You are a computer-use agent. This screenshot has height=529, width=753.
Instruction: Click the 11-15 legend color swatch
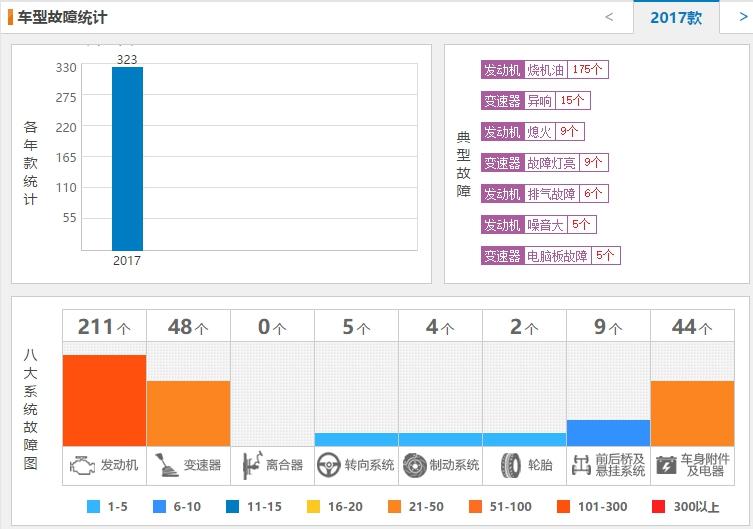(x=232, y=506)
